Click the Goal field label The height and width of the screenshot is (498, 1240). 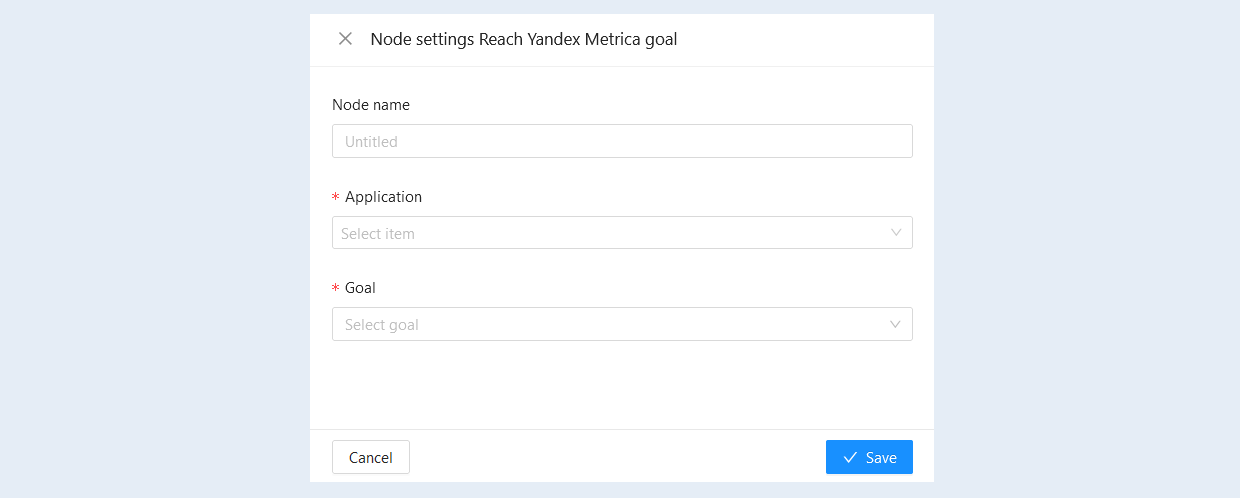coord(360,288)
